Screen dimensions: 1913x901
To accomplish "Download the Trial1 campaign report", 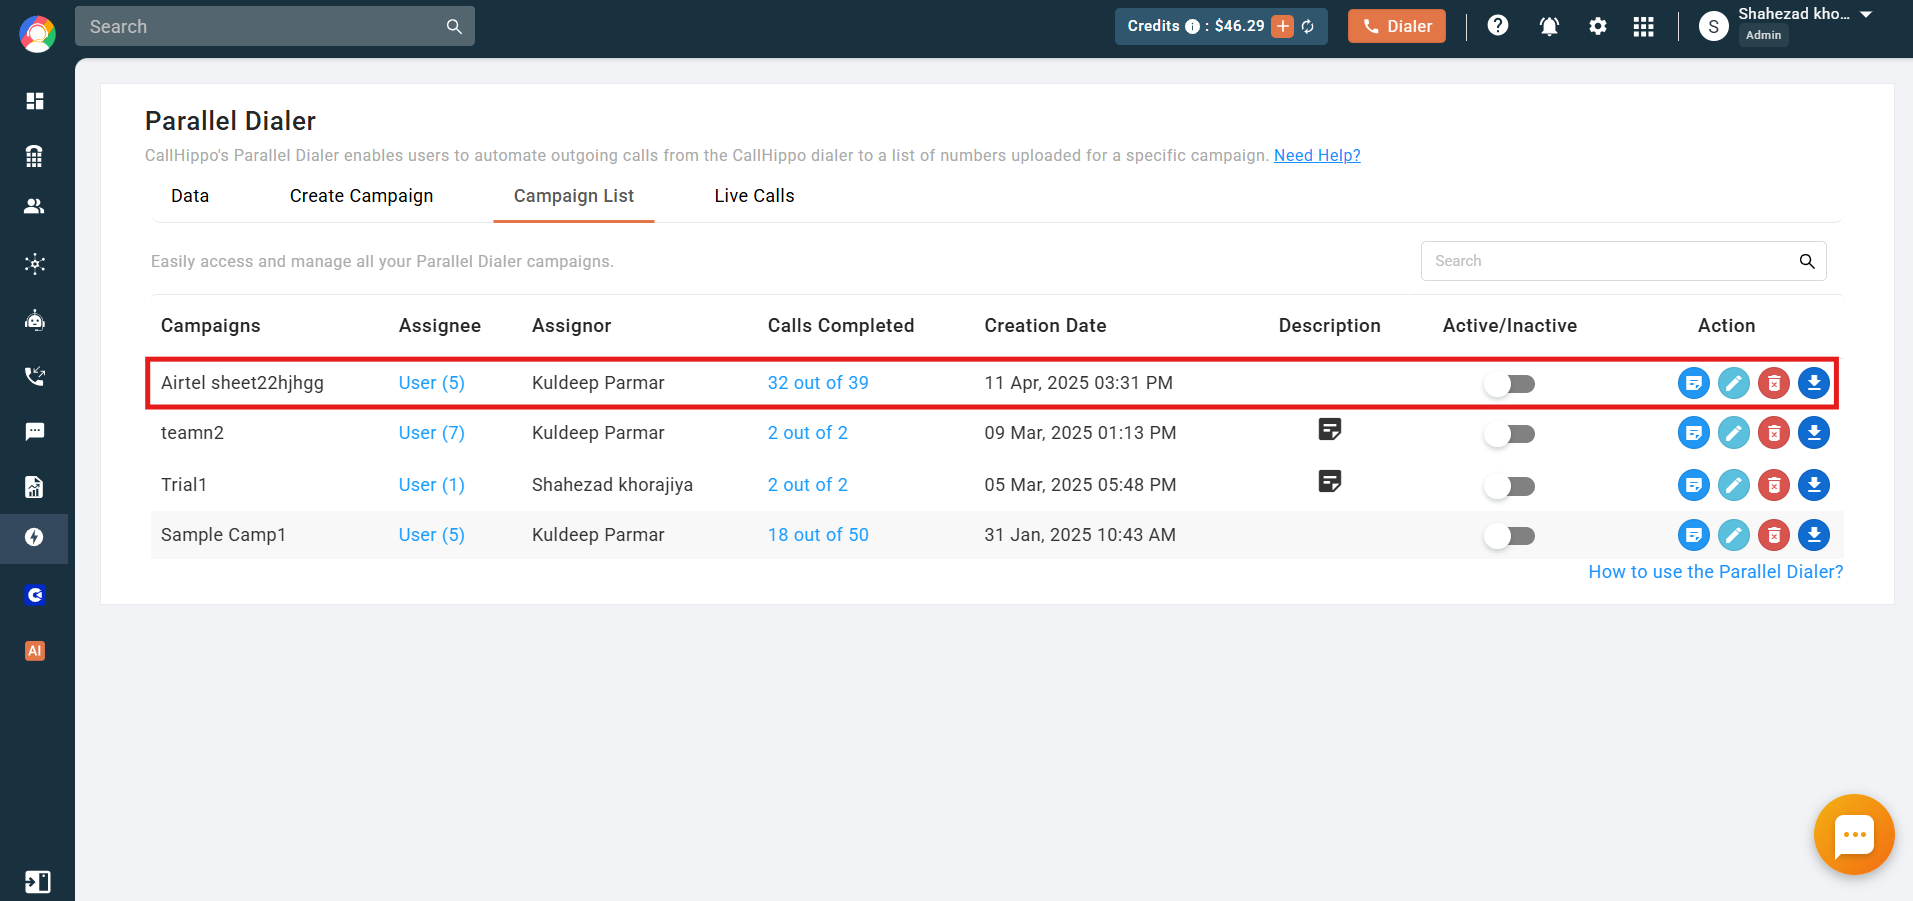I will 1813,485.
